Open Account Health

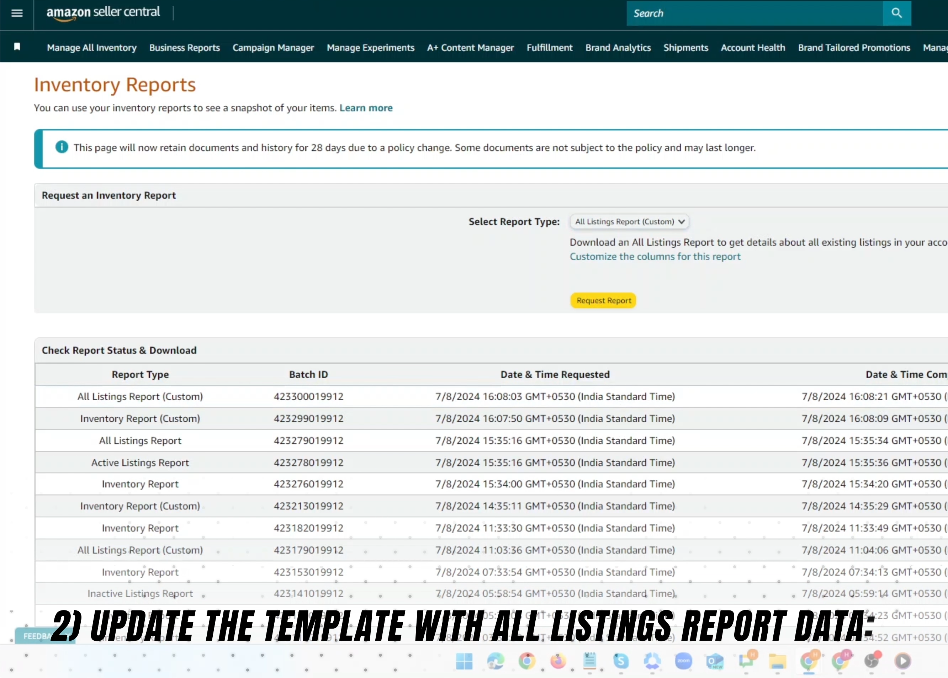pos(753,47)
